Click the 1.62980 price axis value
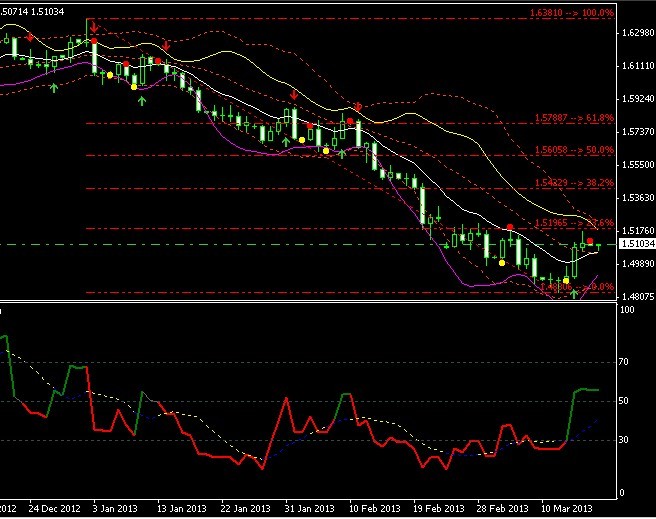The width and height of the screenshot is (656, 519). [x=638, y=33]
